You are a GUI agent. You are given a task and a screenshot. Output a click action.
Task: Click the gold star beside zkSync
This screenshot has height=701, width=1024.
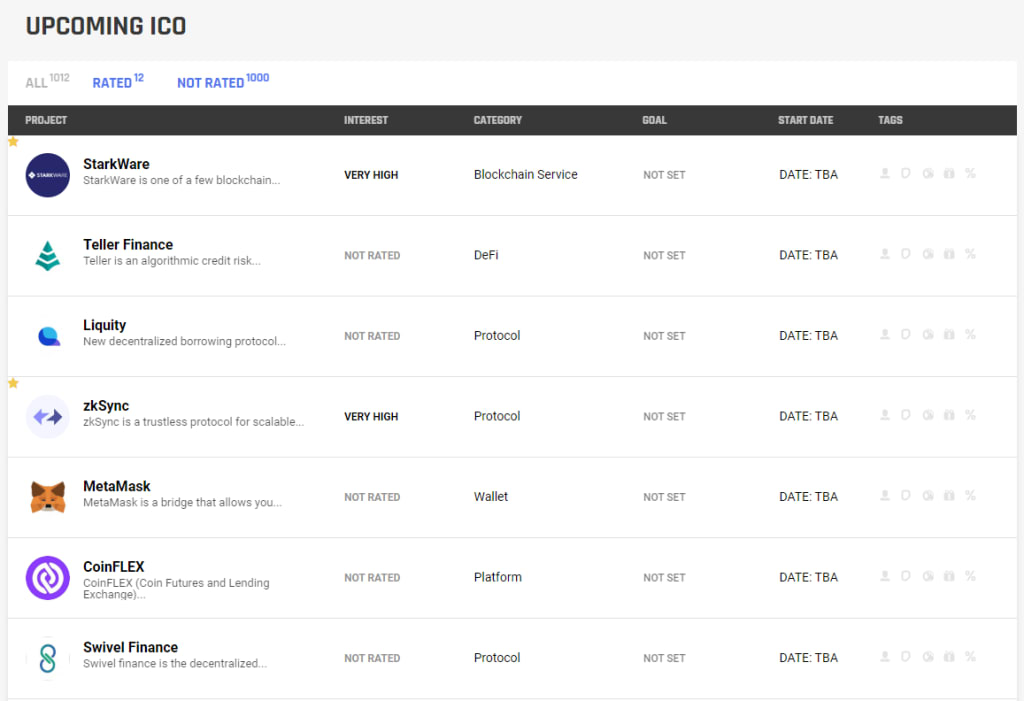tap(13, 383)
